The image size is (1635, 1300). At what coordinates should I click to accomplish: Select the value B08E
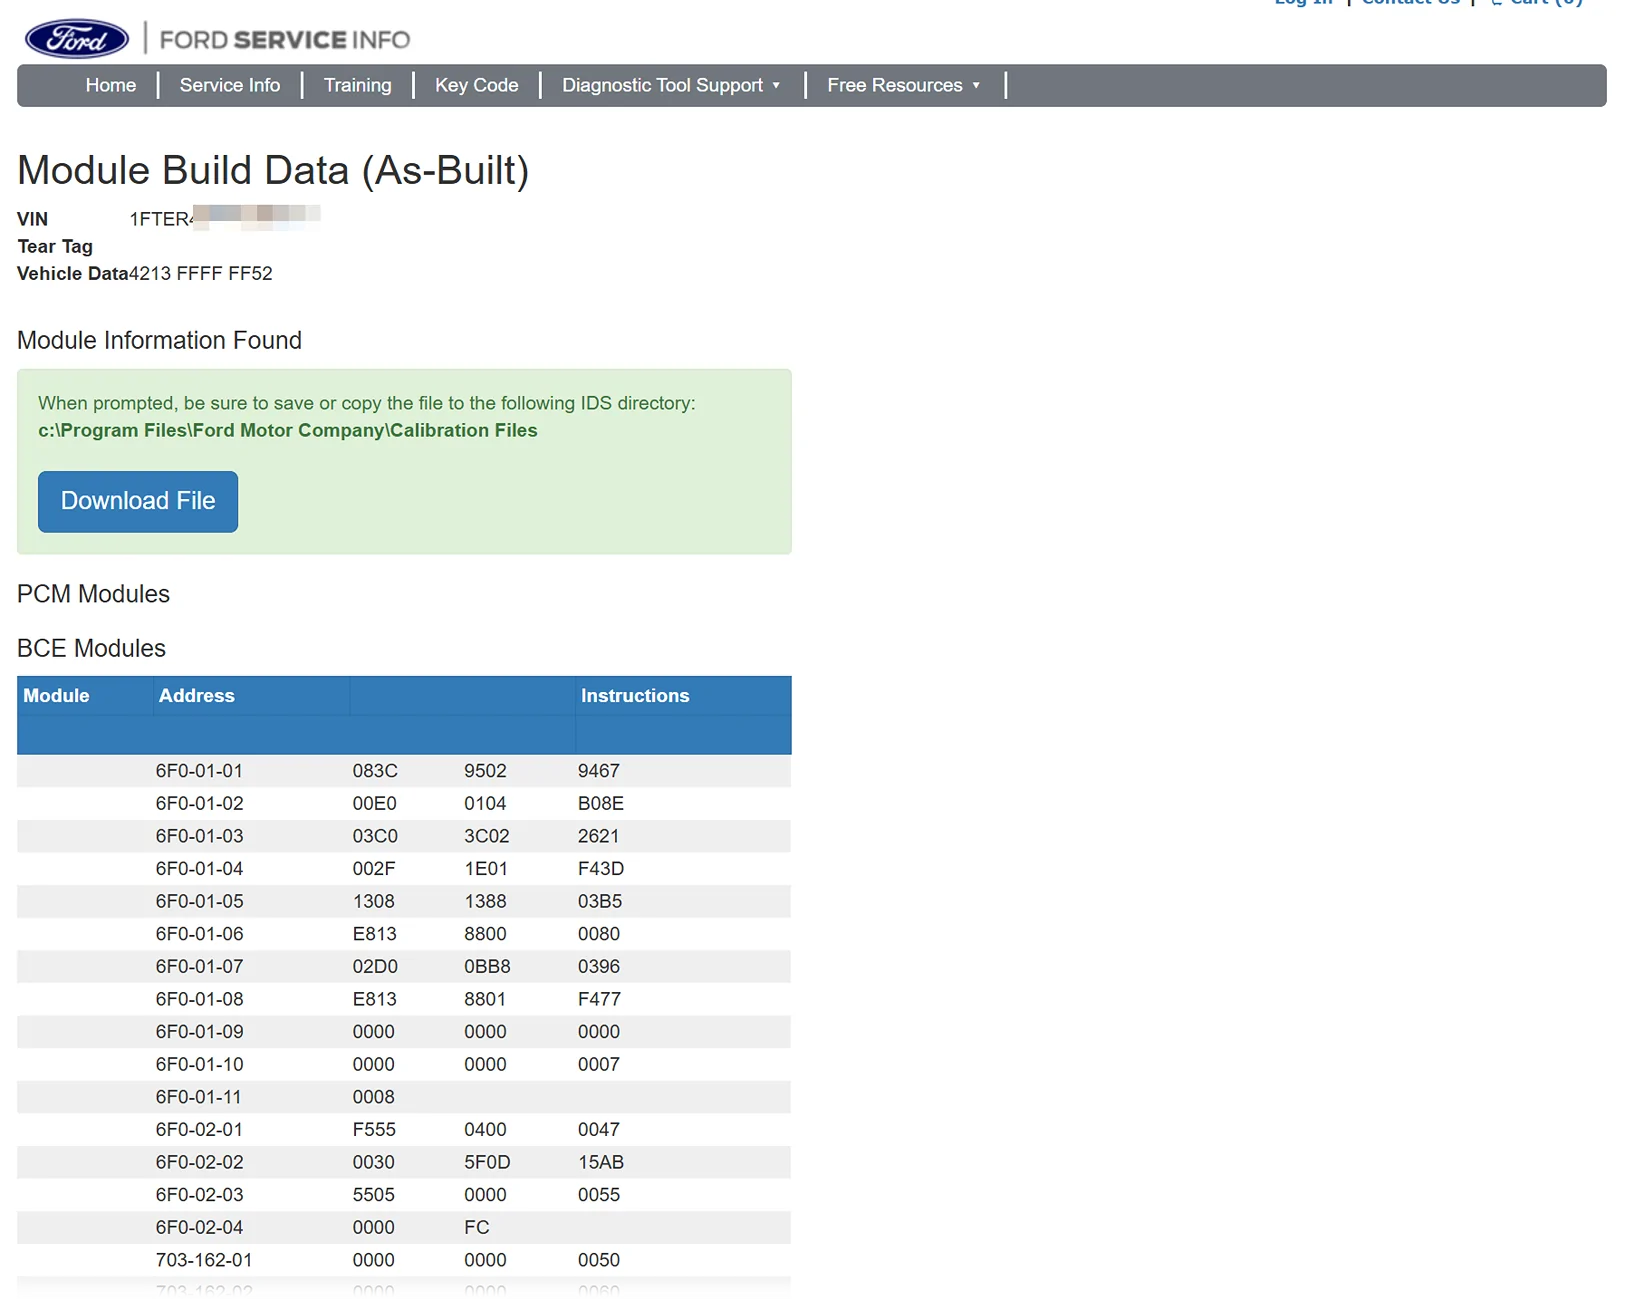(x=601, y=803)
